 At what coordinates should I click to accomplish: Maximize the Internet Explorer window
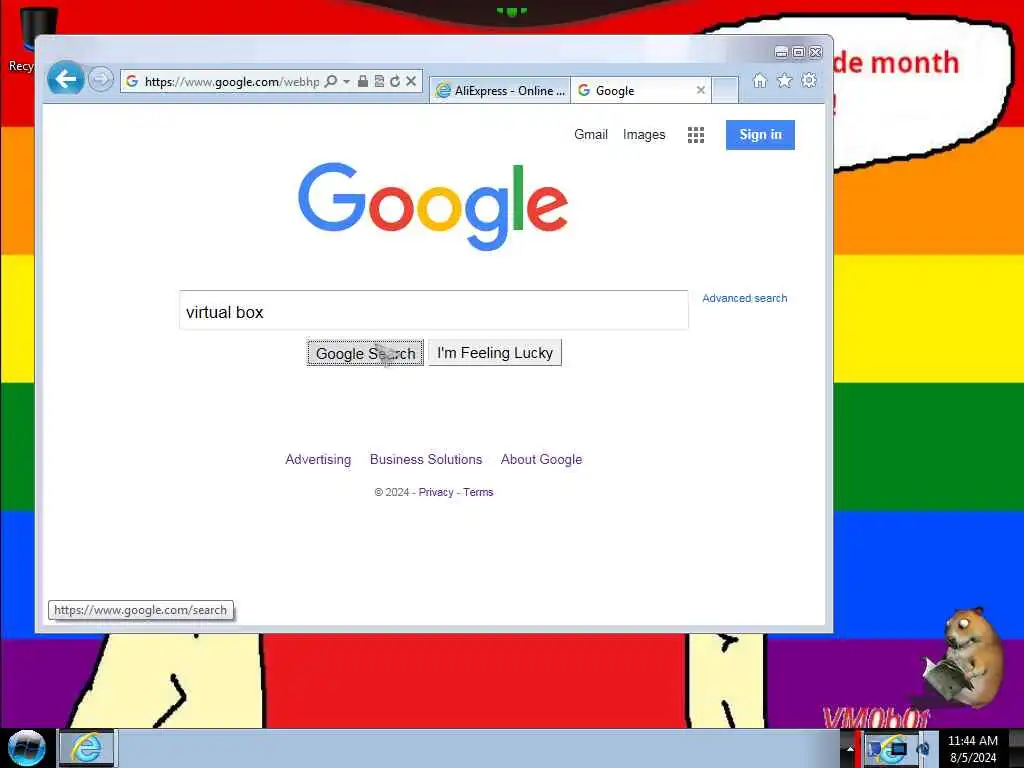click(798, 52)
